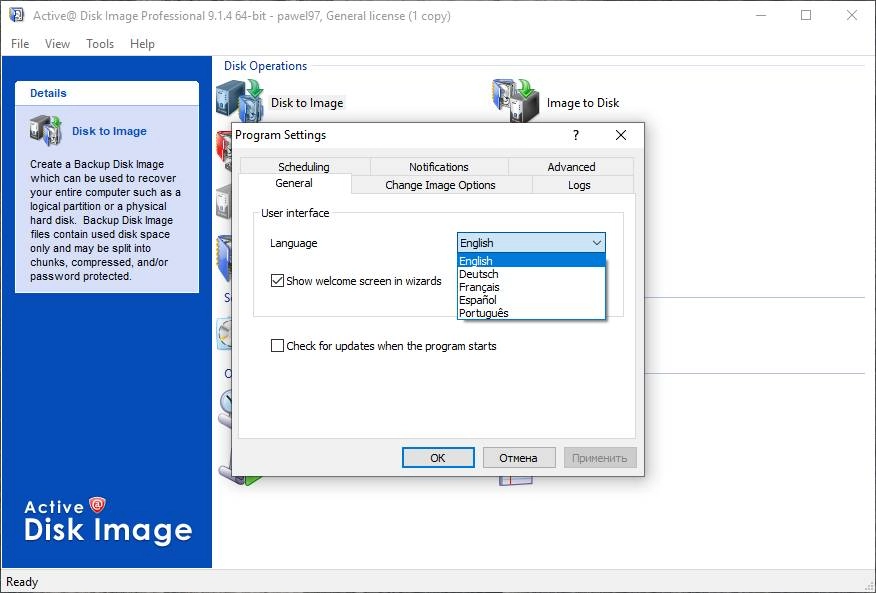Open the Advanced tab

pyautogui.click(x=571, y=167)
